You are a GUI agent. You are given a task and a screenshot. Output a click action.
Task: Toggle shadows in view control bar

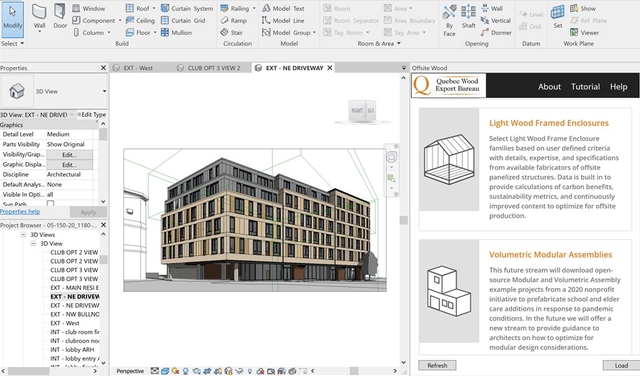[185, 371]
